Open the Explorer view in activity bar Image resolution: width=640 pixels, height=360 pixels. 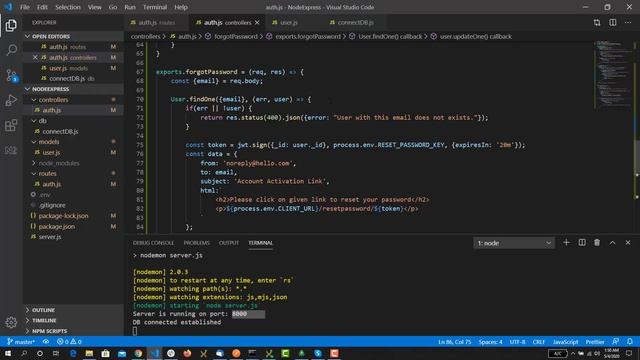point(11,25)
